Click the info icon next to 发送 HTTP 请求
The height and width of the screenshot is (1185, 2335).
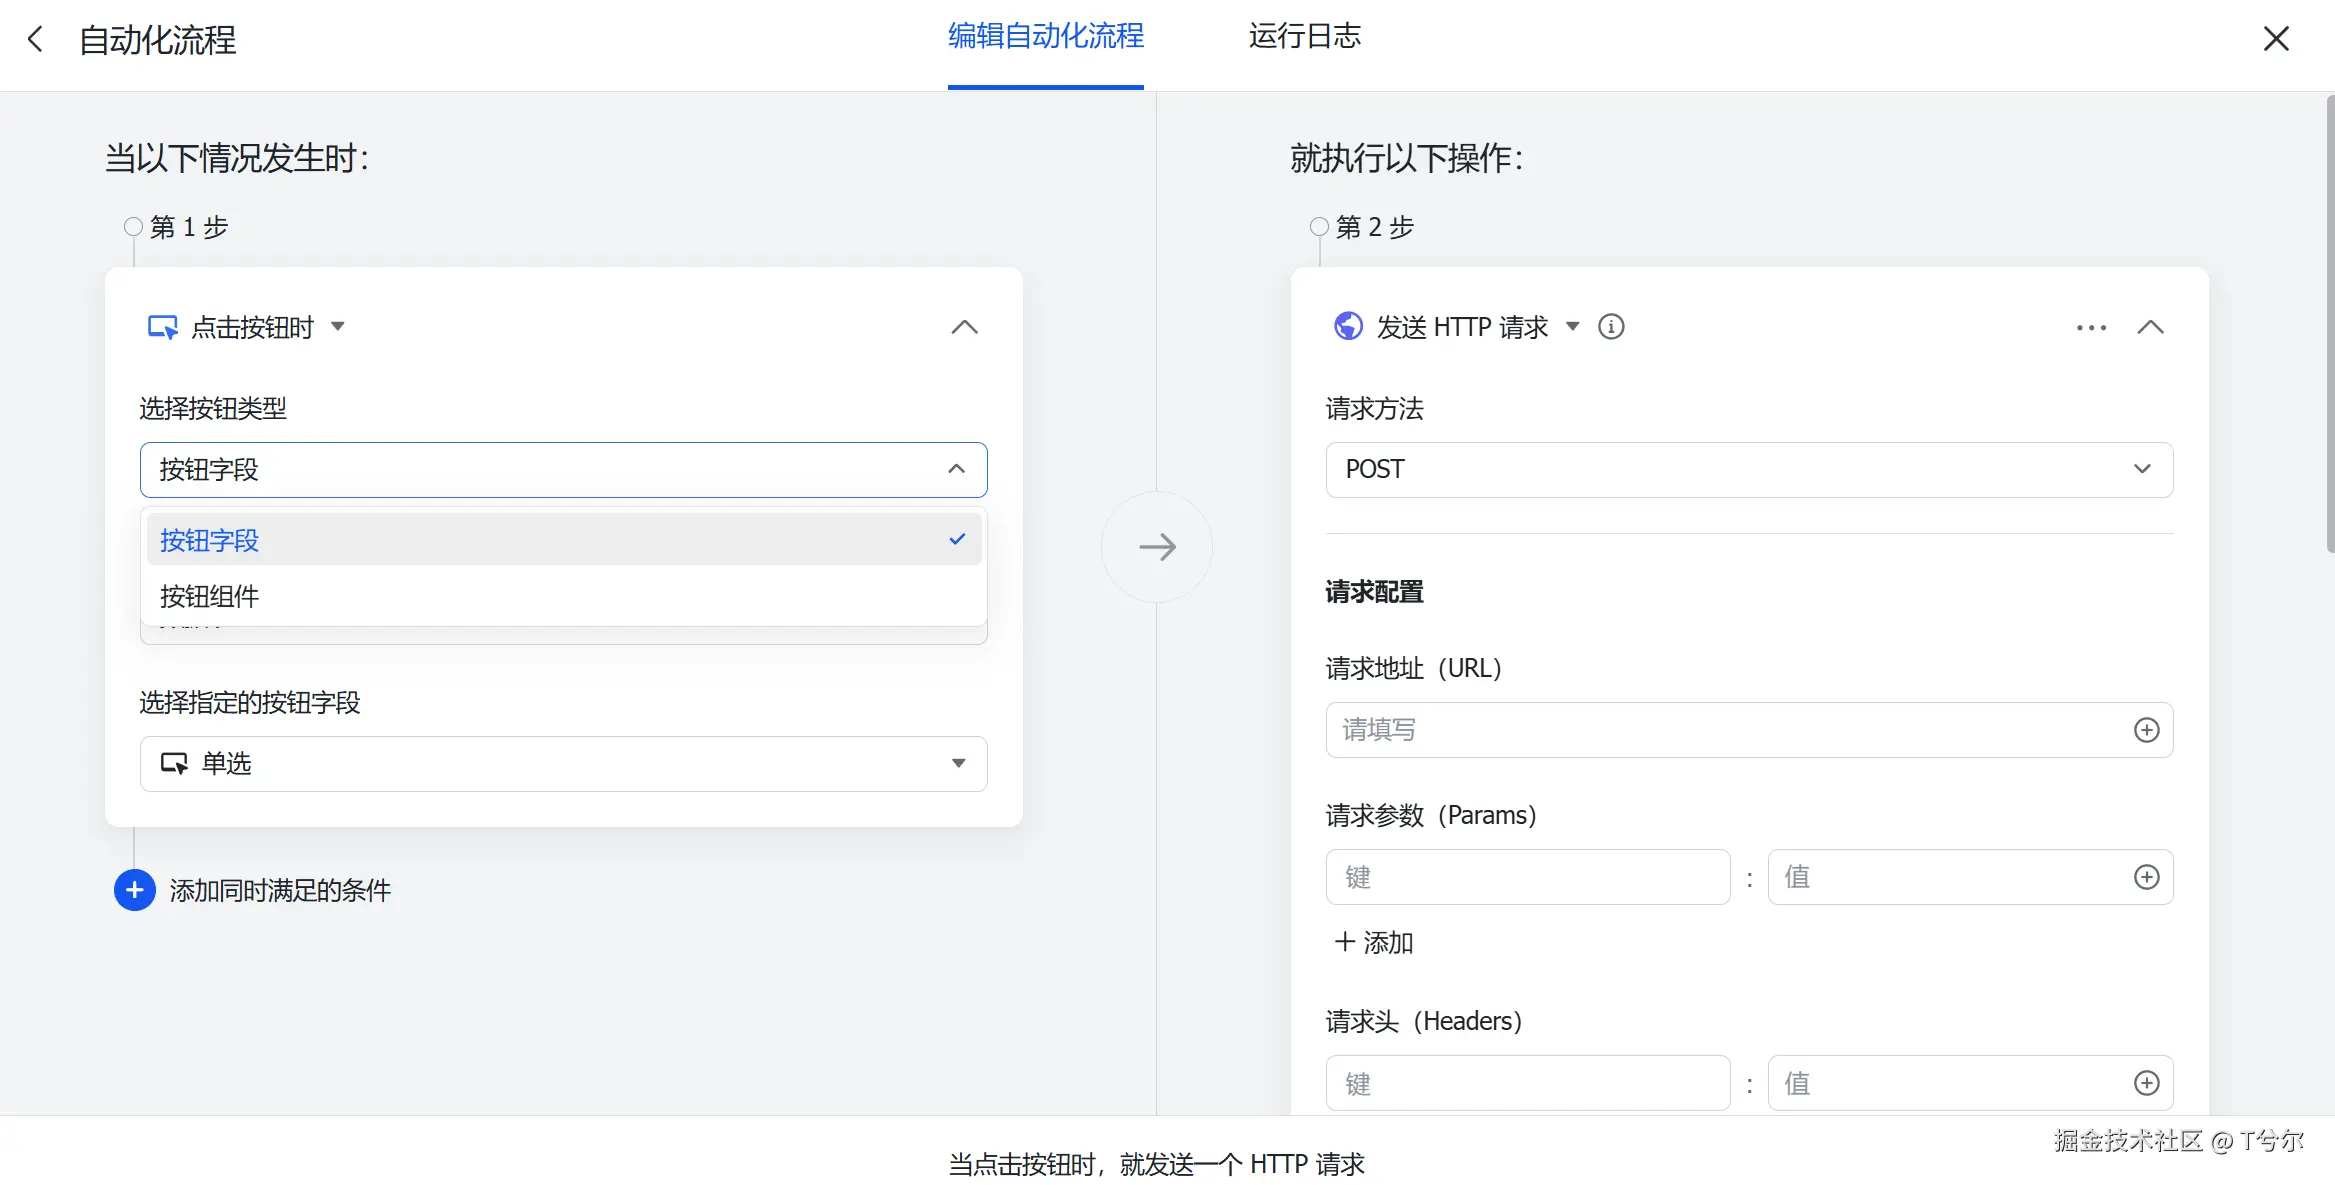[x=1611, y=327]
